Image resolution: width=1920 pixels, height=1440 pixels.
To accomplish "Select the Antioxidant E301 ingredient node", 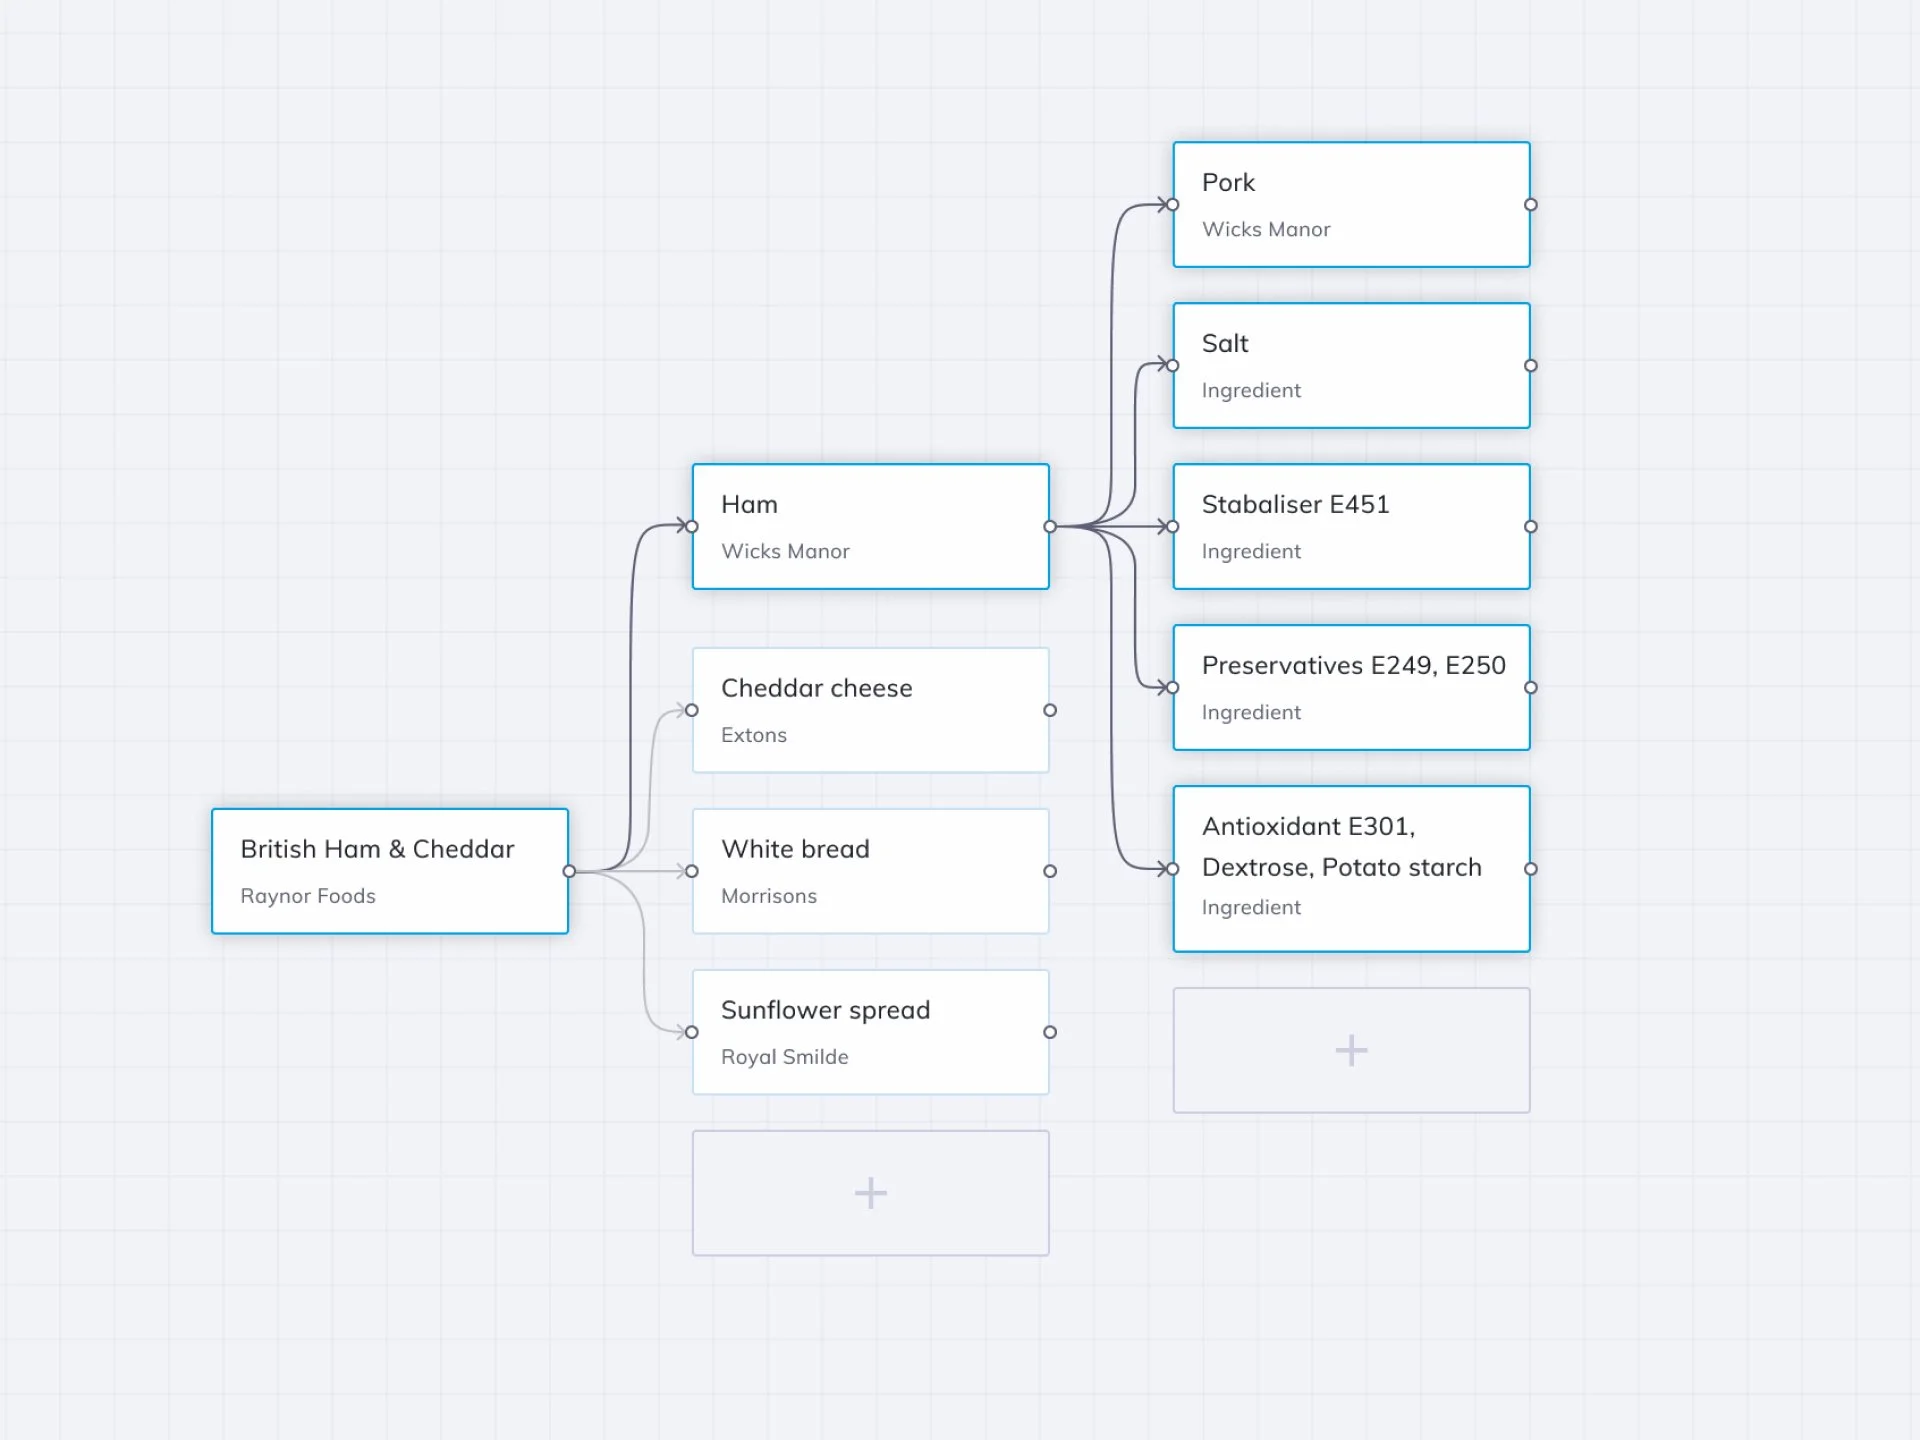I will (1351, 869).
